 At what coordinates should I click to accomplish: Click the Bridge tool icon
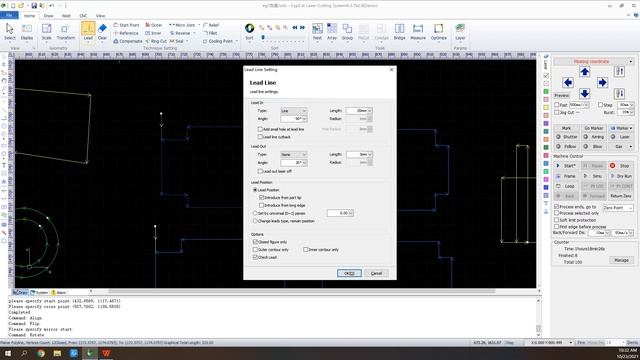point(400,32)
